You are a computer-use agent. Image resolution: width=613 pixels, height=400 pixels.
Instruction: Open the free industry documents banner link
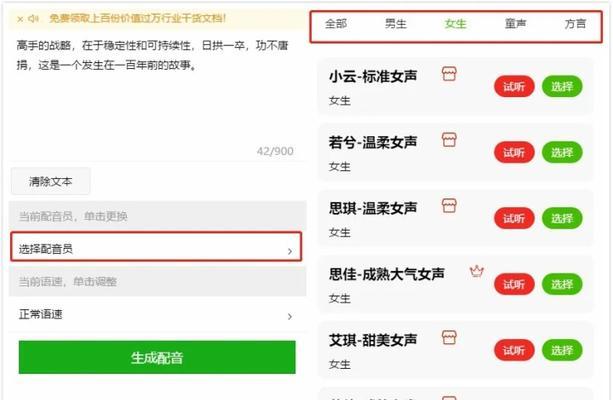(137, 18)
